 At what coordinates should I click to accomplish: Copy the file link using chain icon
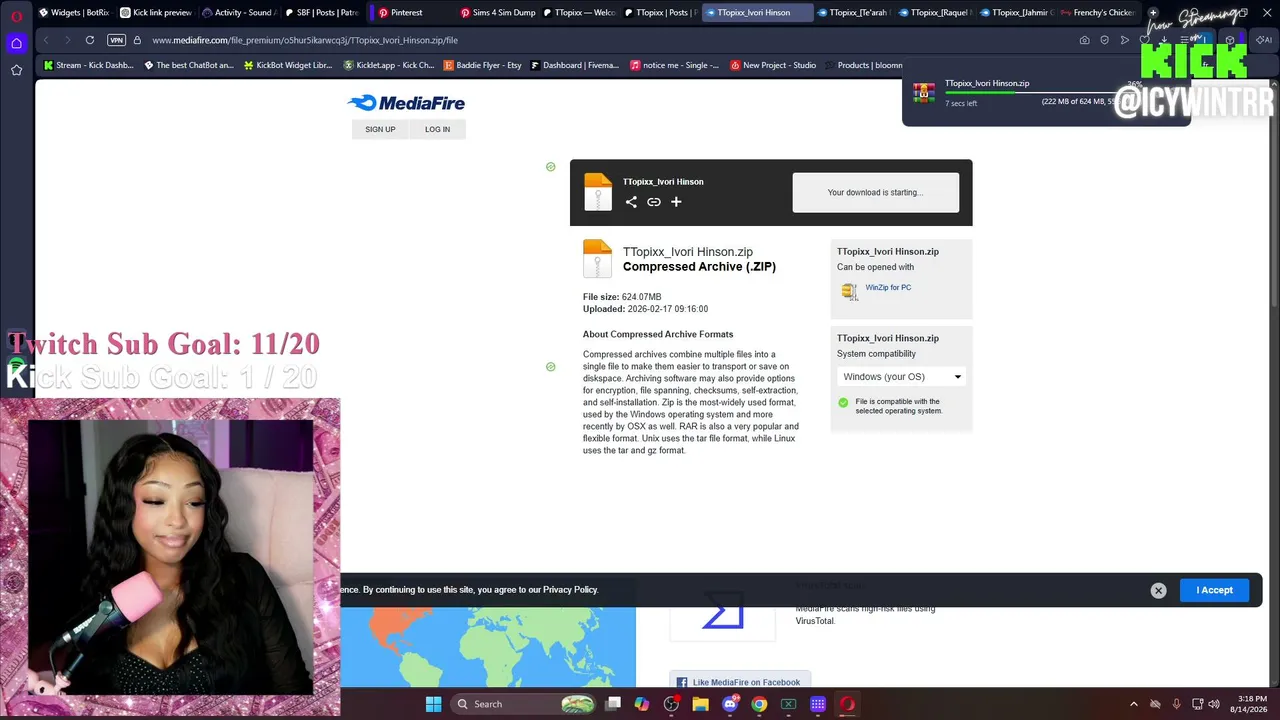pos(654,202)
